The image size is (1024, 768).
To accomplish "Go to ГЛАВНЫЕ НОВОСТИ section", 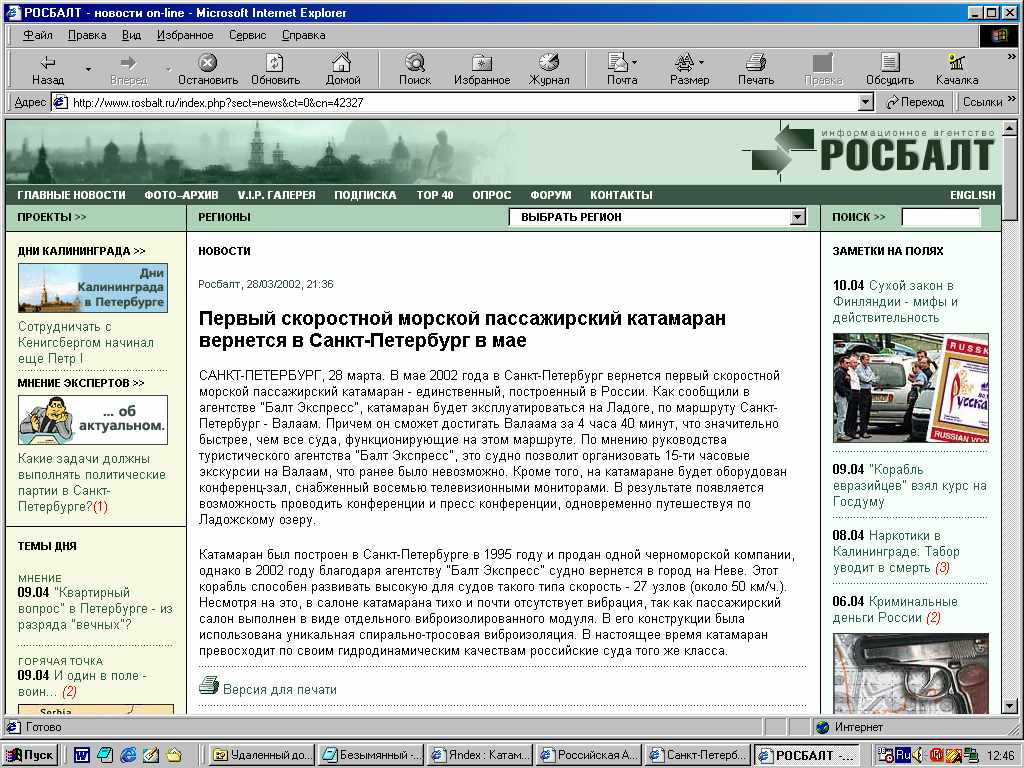I will click(x=71, y=195).
